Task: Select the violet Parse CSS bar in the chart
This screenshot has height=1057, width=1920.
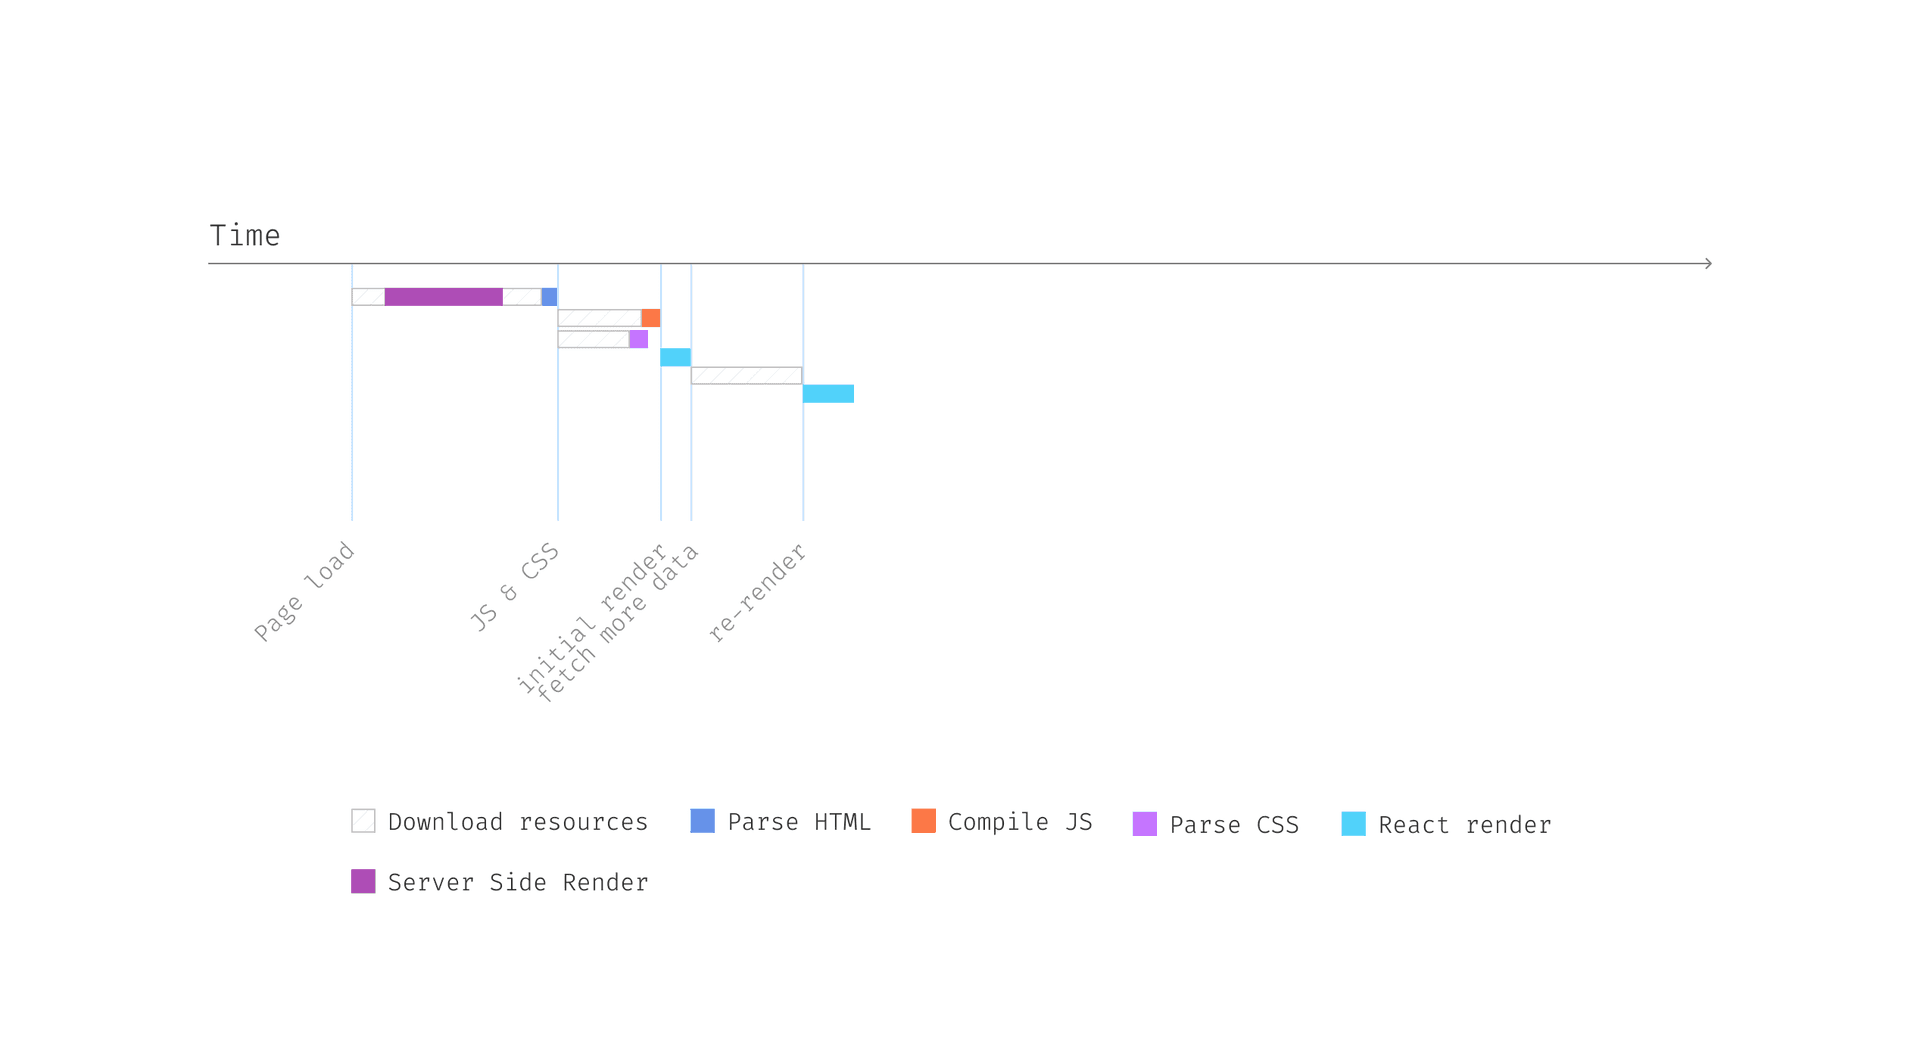Action: (x=638, y=339)
